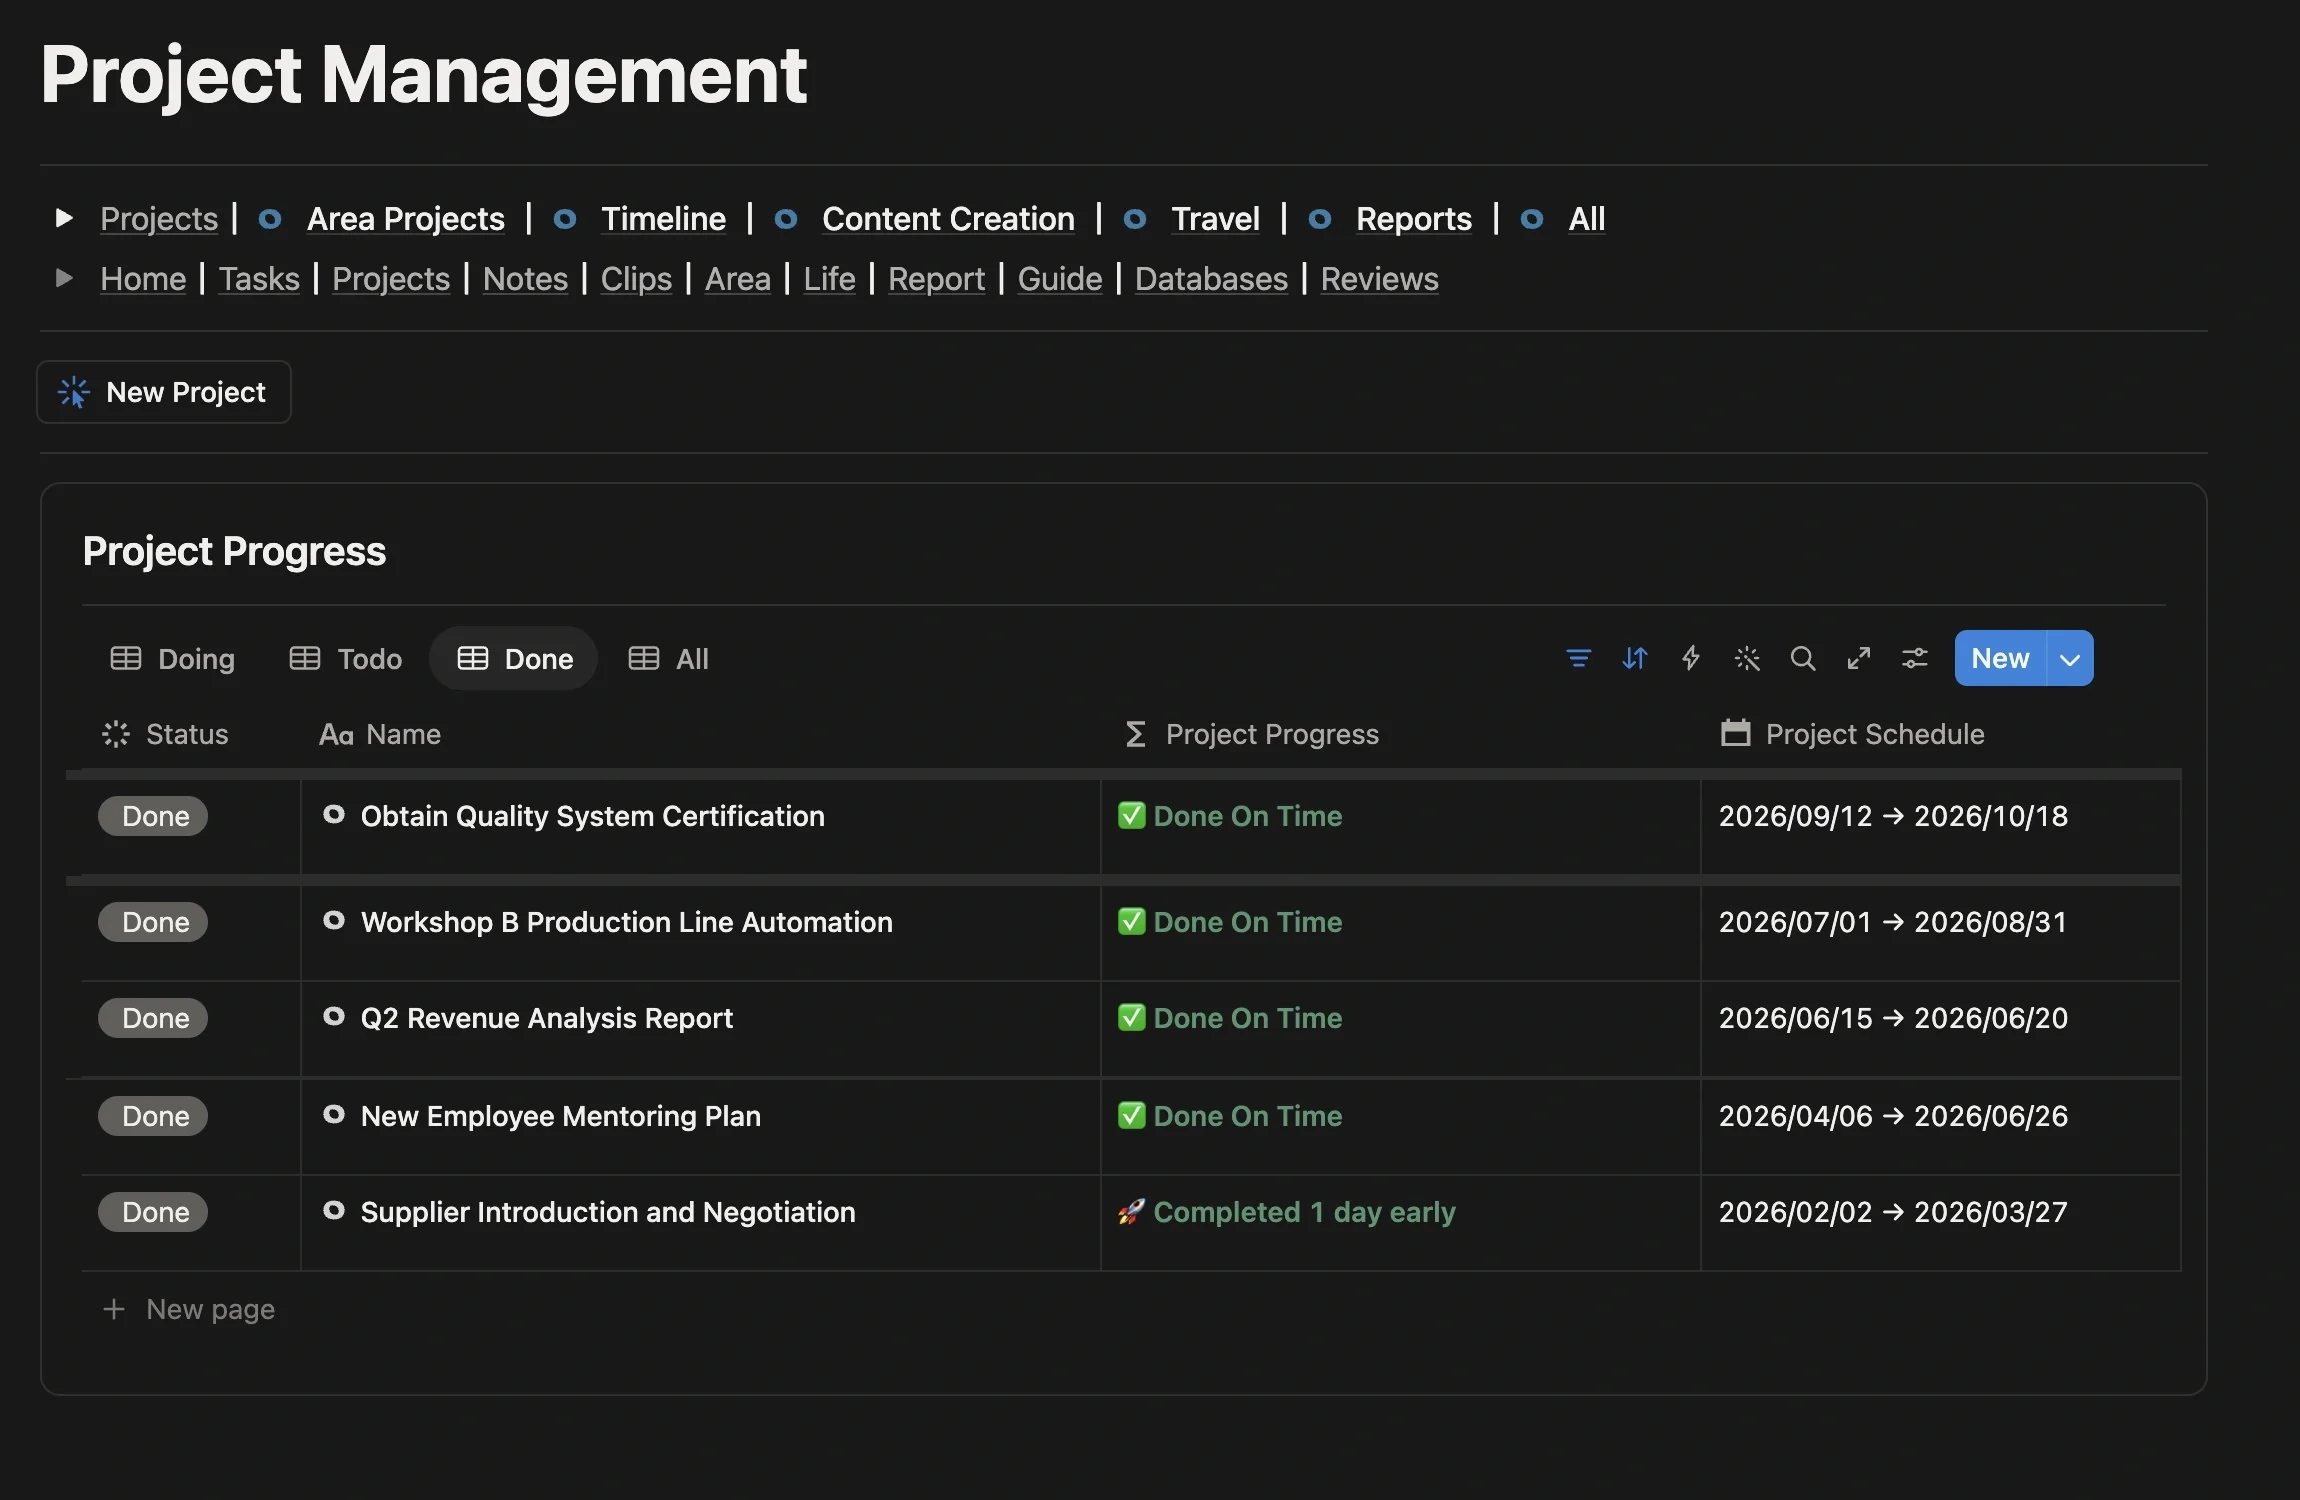Open Supplier Introduction and Negotiation row
This screenshot has width=2300, height=1500.
tap(607, 1212)
